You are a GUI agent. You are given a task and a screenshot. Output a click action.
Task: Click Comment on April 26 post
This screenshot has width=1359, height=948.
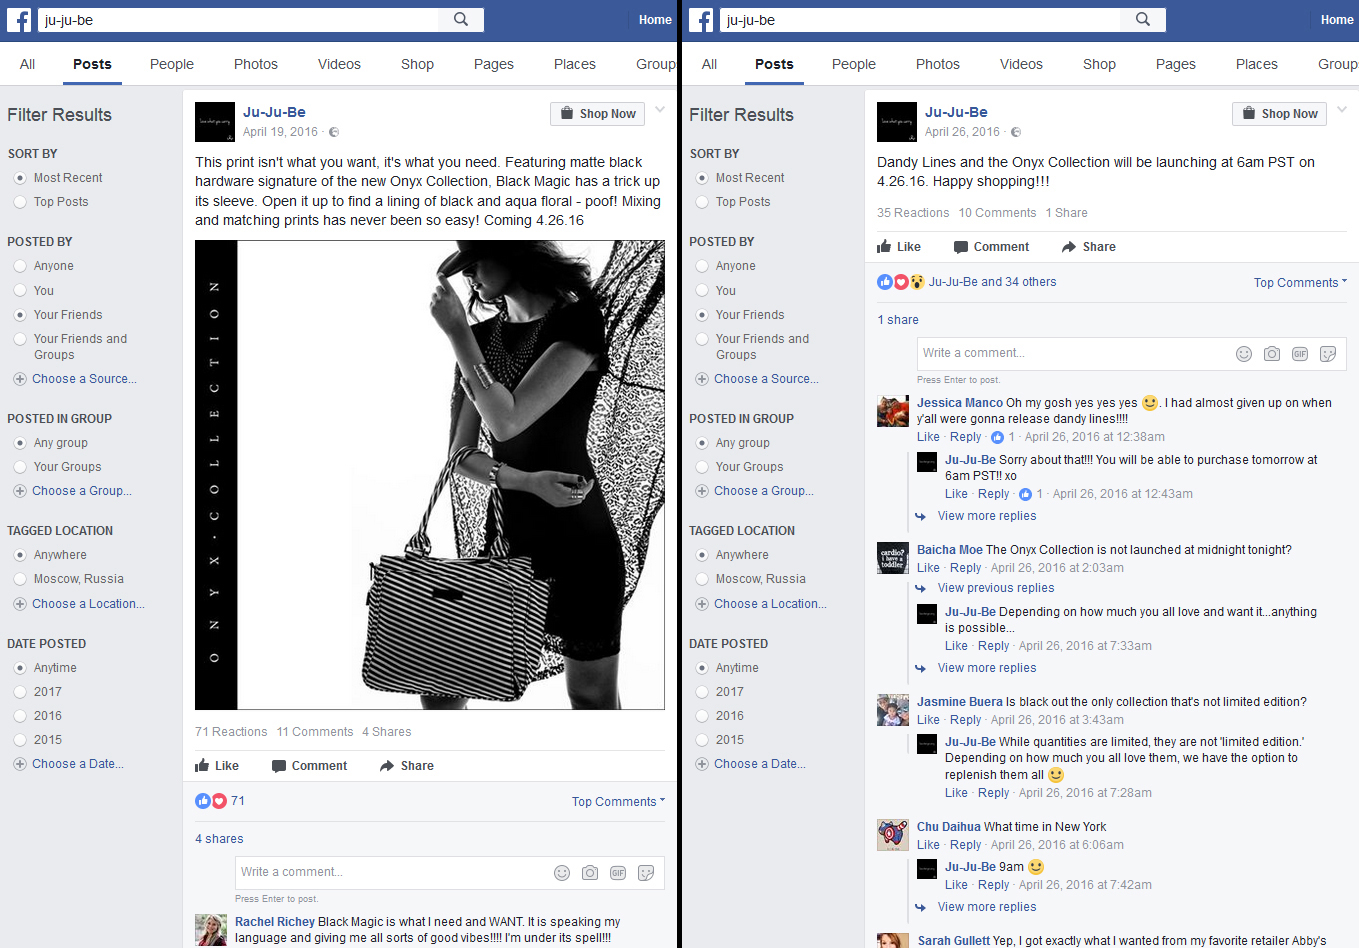992,247
